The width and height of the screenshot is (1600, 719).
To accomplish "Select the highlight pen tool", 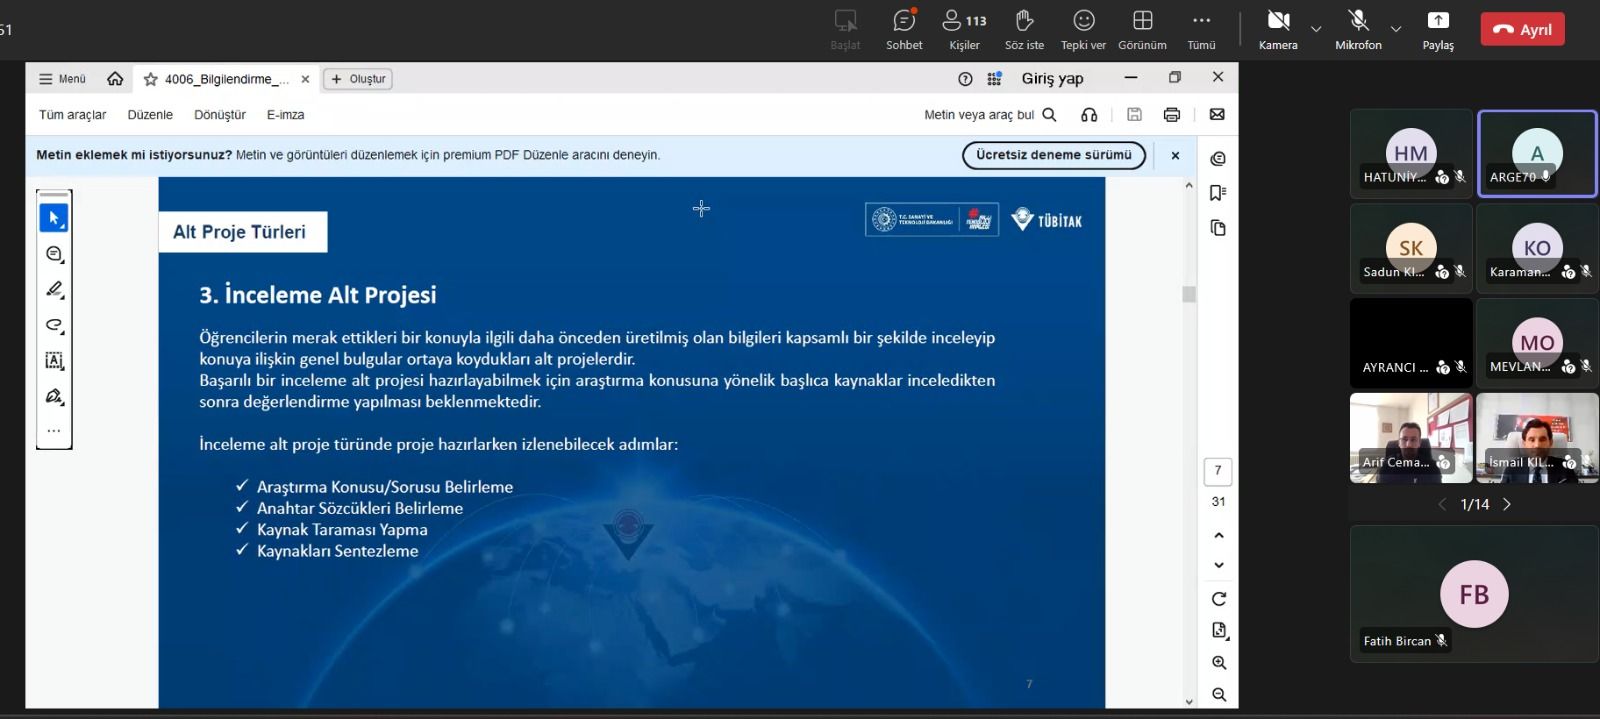I will [x=54, y=289].
